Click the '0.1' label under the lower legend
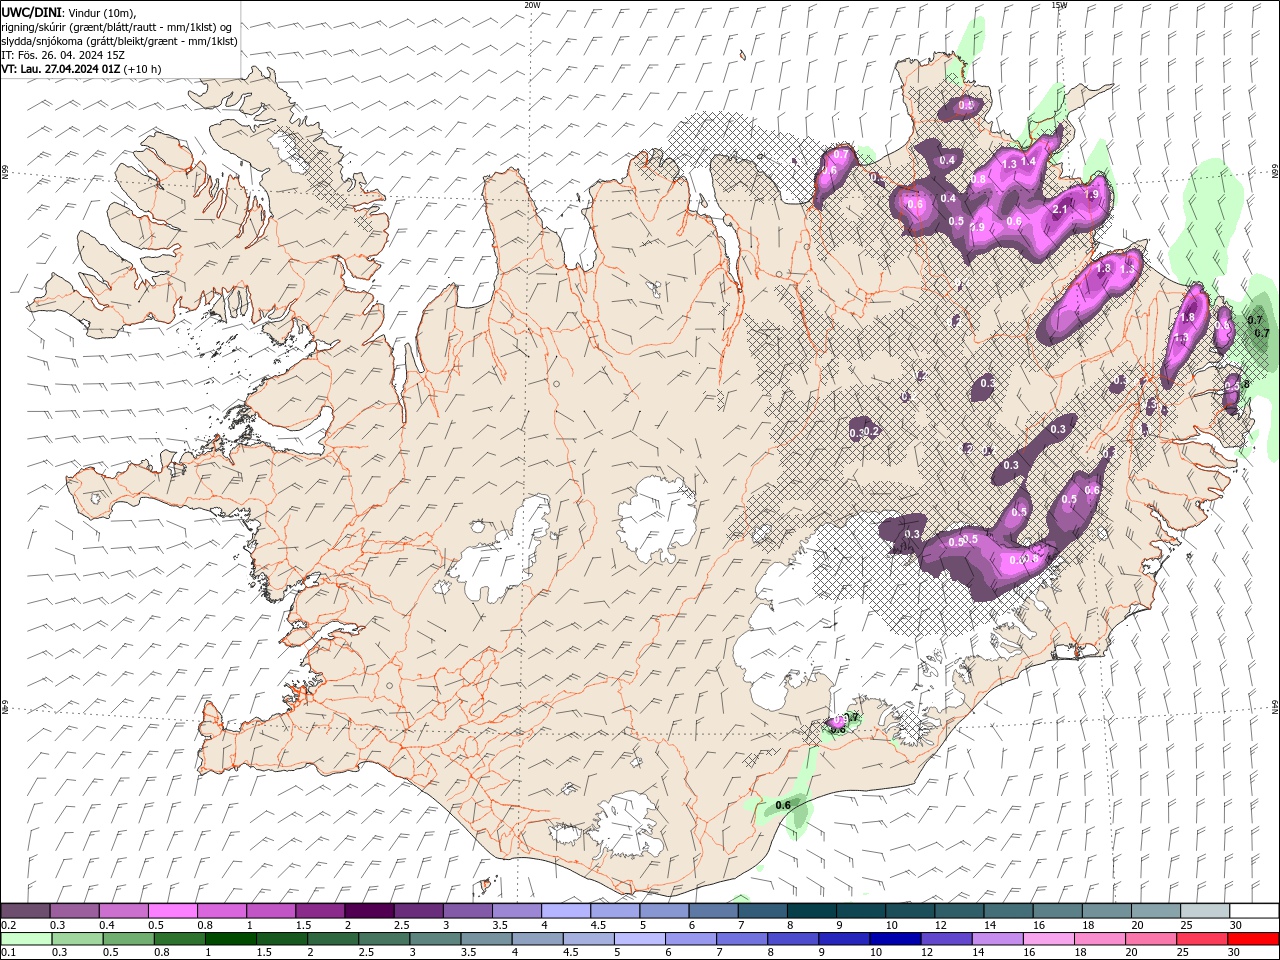1280x960 pixels. pos(9,952)
